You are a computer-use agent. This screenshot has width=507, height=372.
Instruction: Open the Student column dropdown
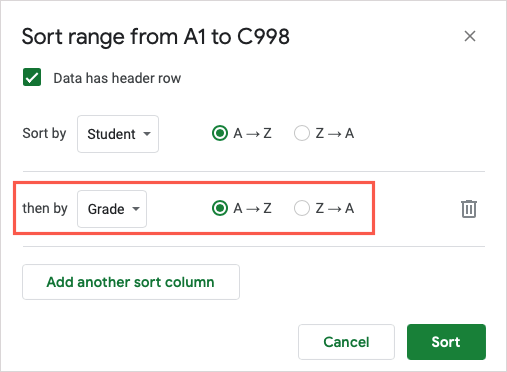pos(118,134)
